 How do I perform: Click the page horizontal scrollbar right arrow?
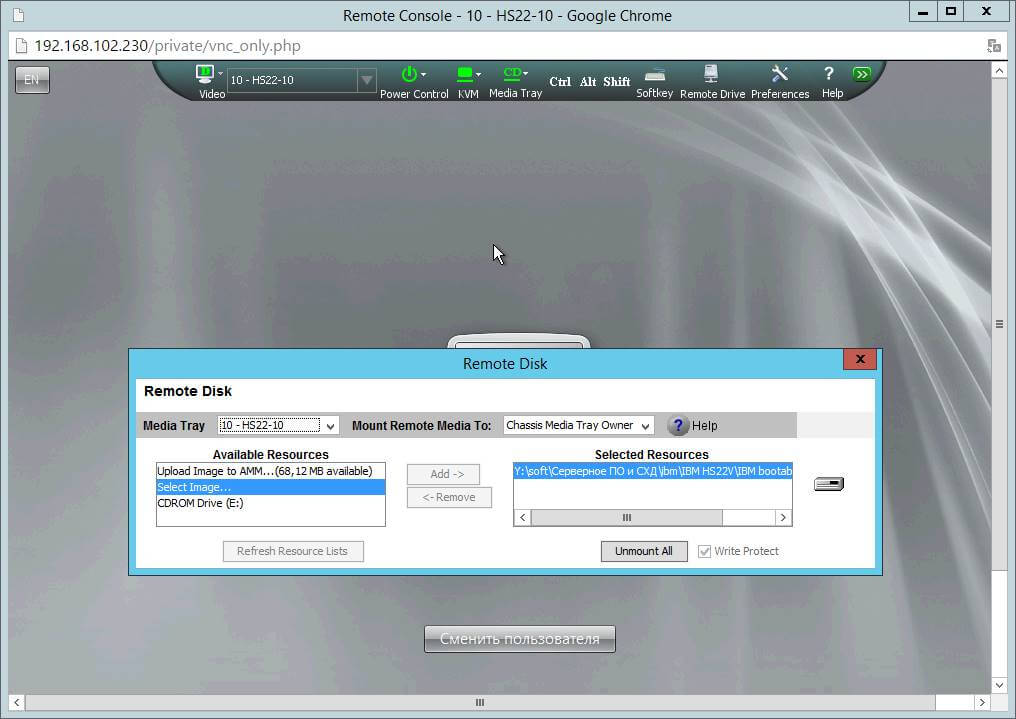pyautogui.click(x=983, y=703)
